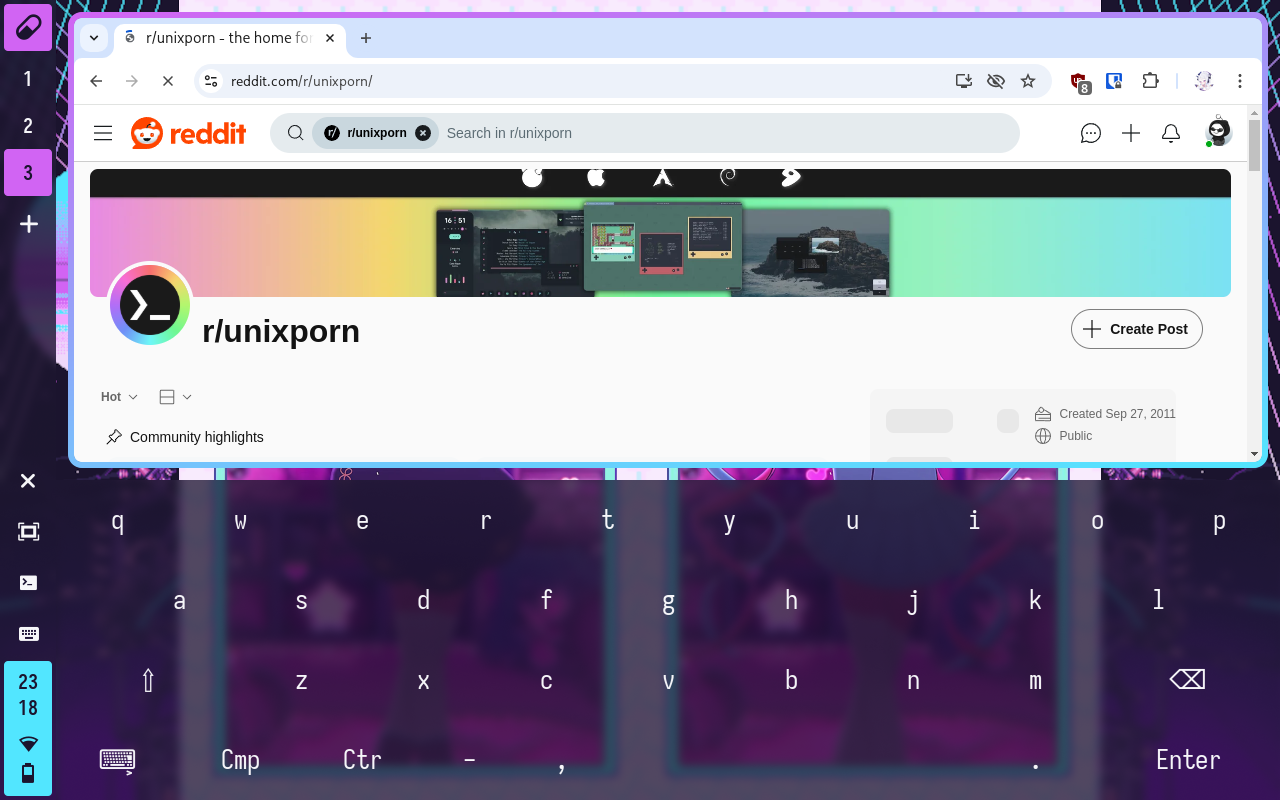
Task: Tap the shift arrow key
Action: tap(148, 681)
